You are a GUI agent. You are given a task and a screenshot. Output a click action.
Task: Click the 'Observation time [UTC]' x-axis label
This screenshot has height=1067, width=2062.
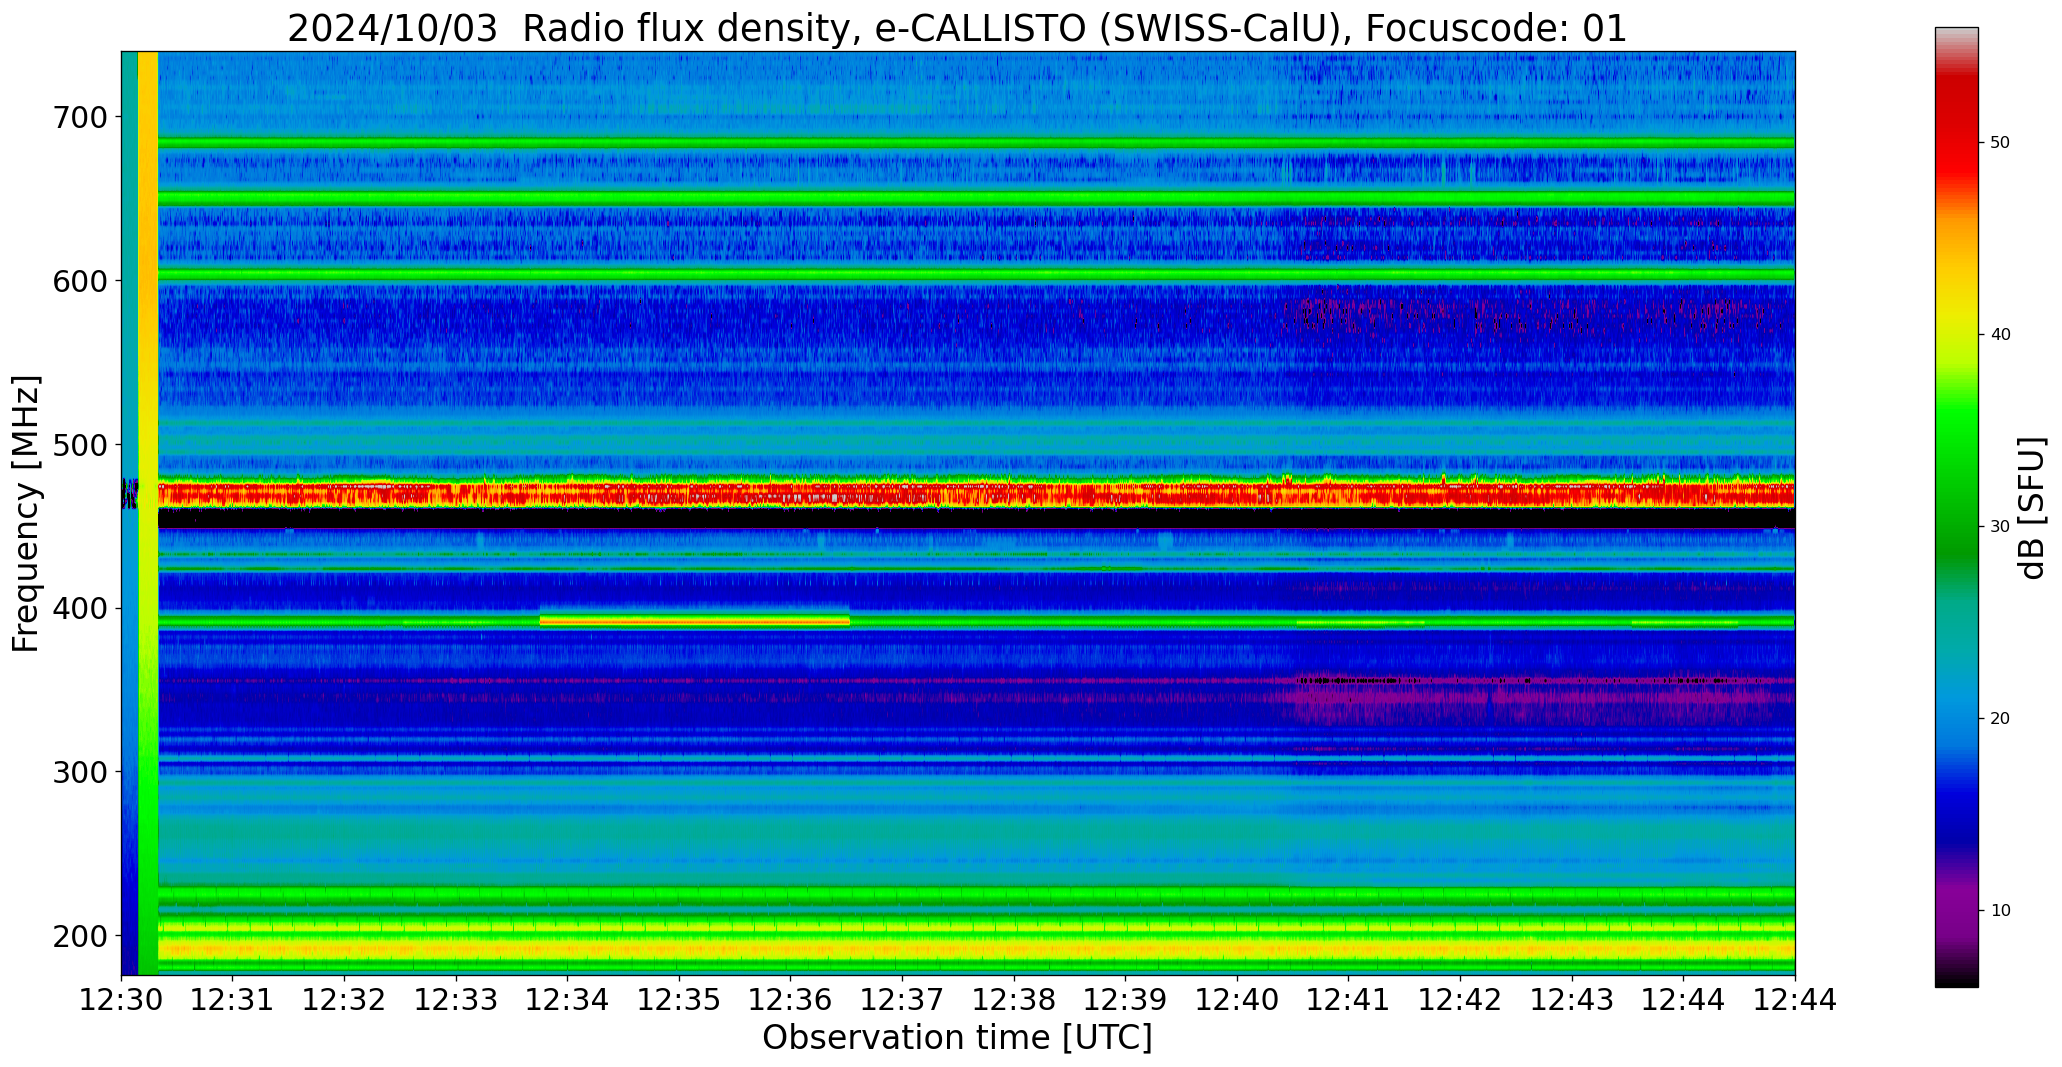coord(957,1038)
